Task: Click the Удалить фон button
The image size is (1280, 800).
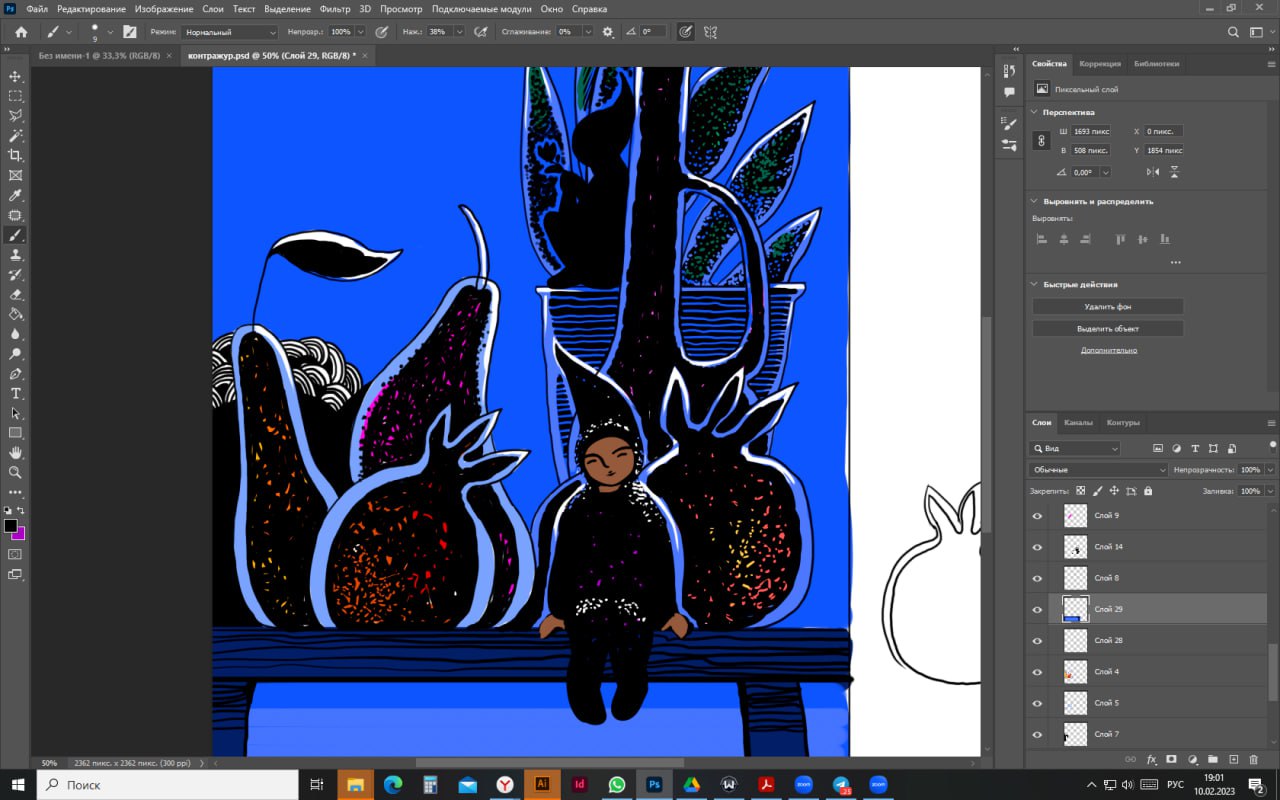Action: (x=1107, y=307)
